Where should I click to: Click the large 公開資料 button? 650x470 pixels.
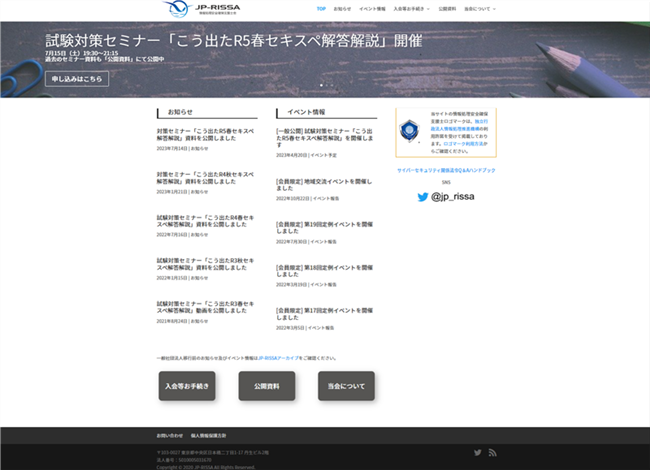pyautogui.click(x=266, y=386)
